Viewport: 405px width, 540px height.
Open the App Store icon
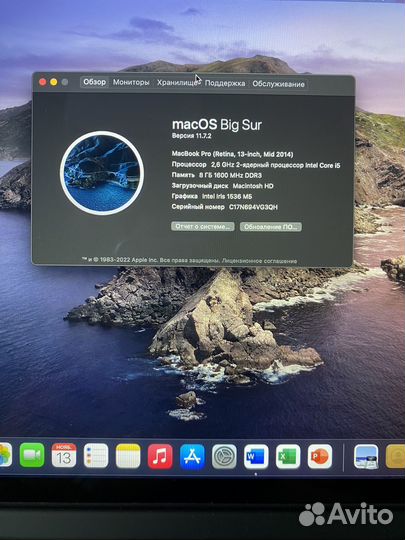(192, 456)
